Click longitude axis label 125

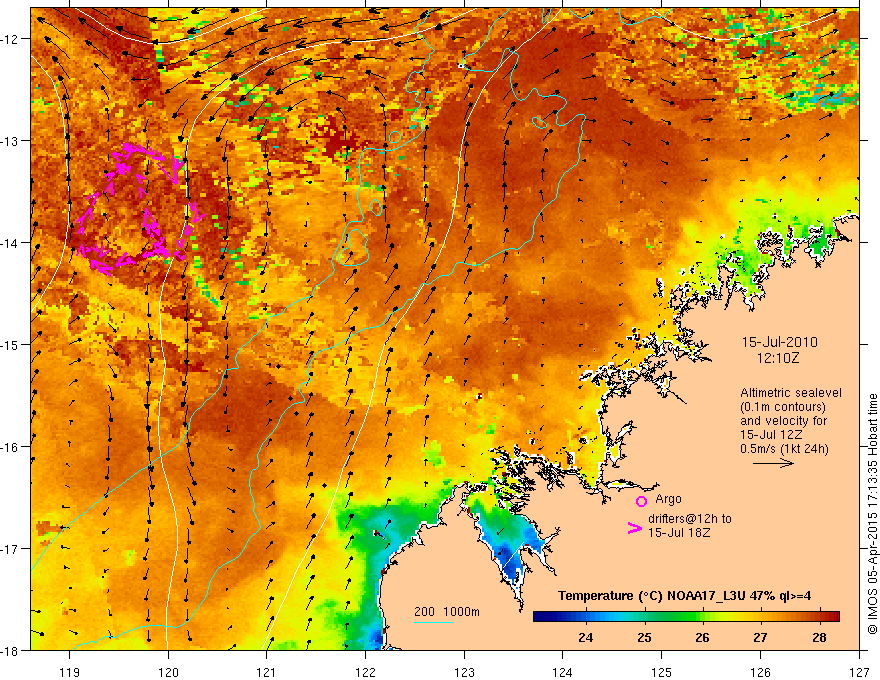[661, 672]
